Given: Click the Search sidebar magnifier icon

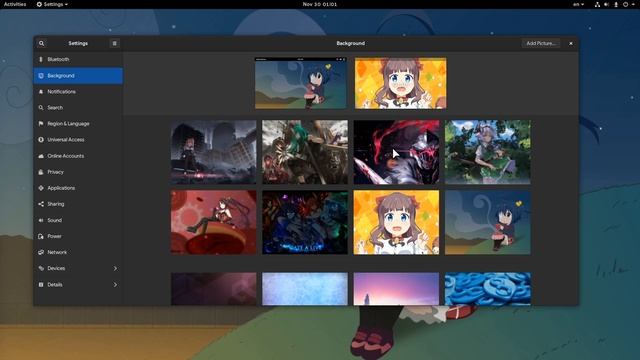Looking at the screenshot, I should (x=41, y=108).
